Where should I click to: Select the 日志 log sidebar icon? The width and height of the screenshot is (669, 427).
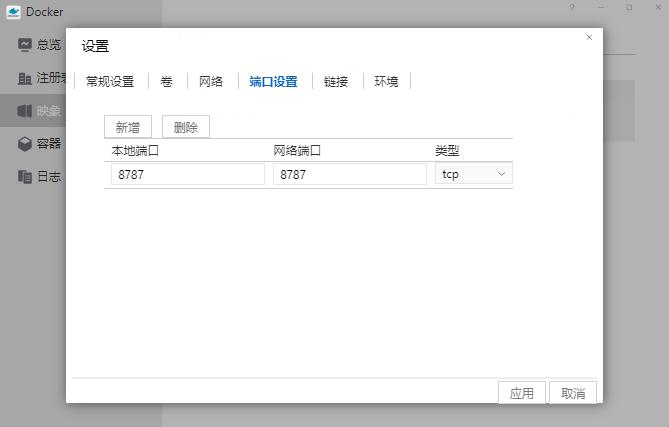pyautogui.click(x=25, y=177)
